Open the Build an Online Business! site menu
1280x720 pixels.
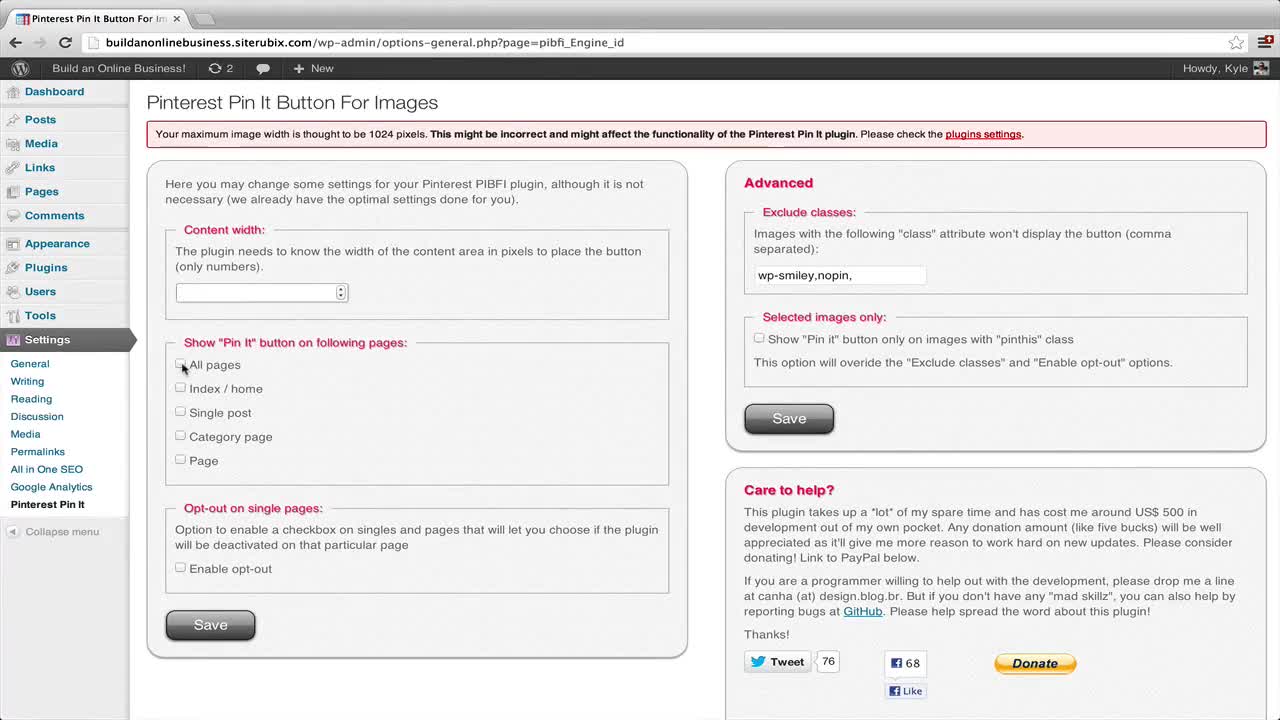click(118, 68)
